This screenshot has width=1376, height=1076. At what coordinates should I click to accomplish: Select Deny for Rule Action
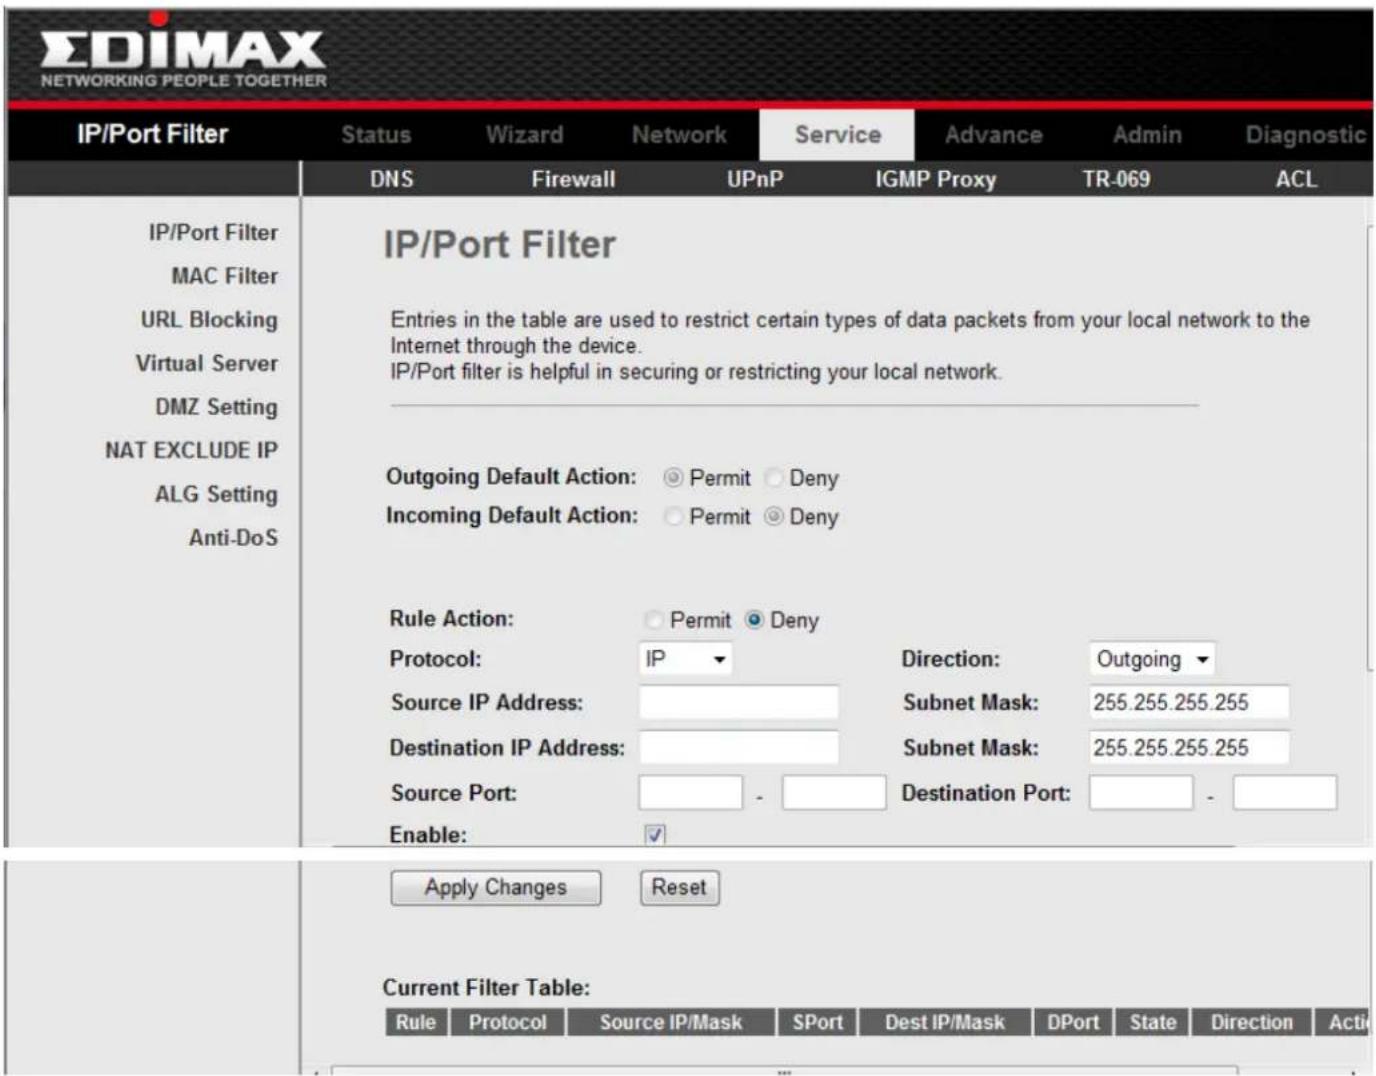point(754,620)
